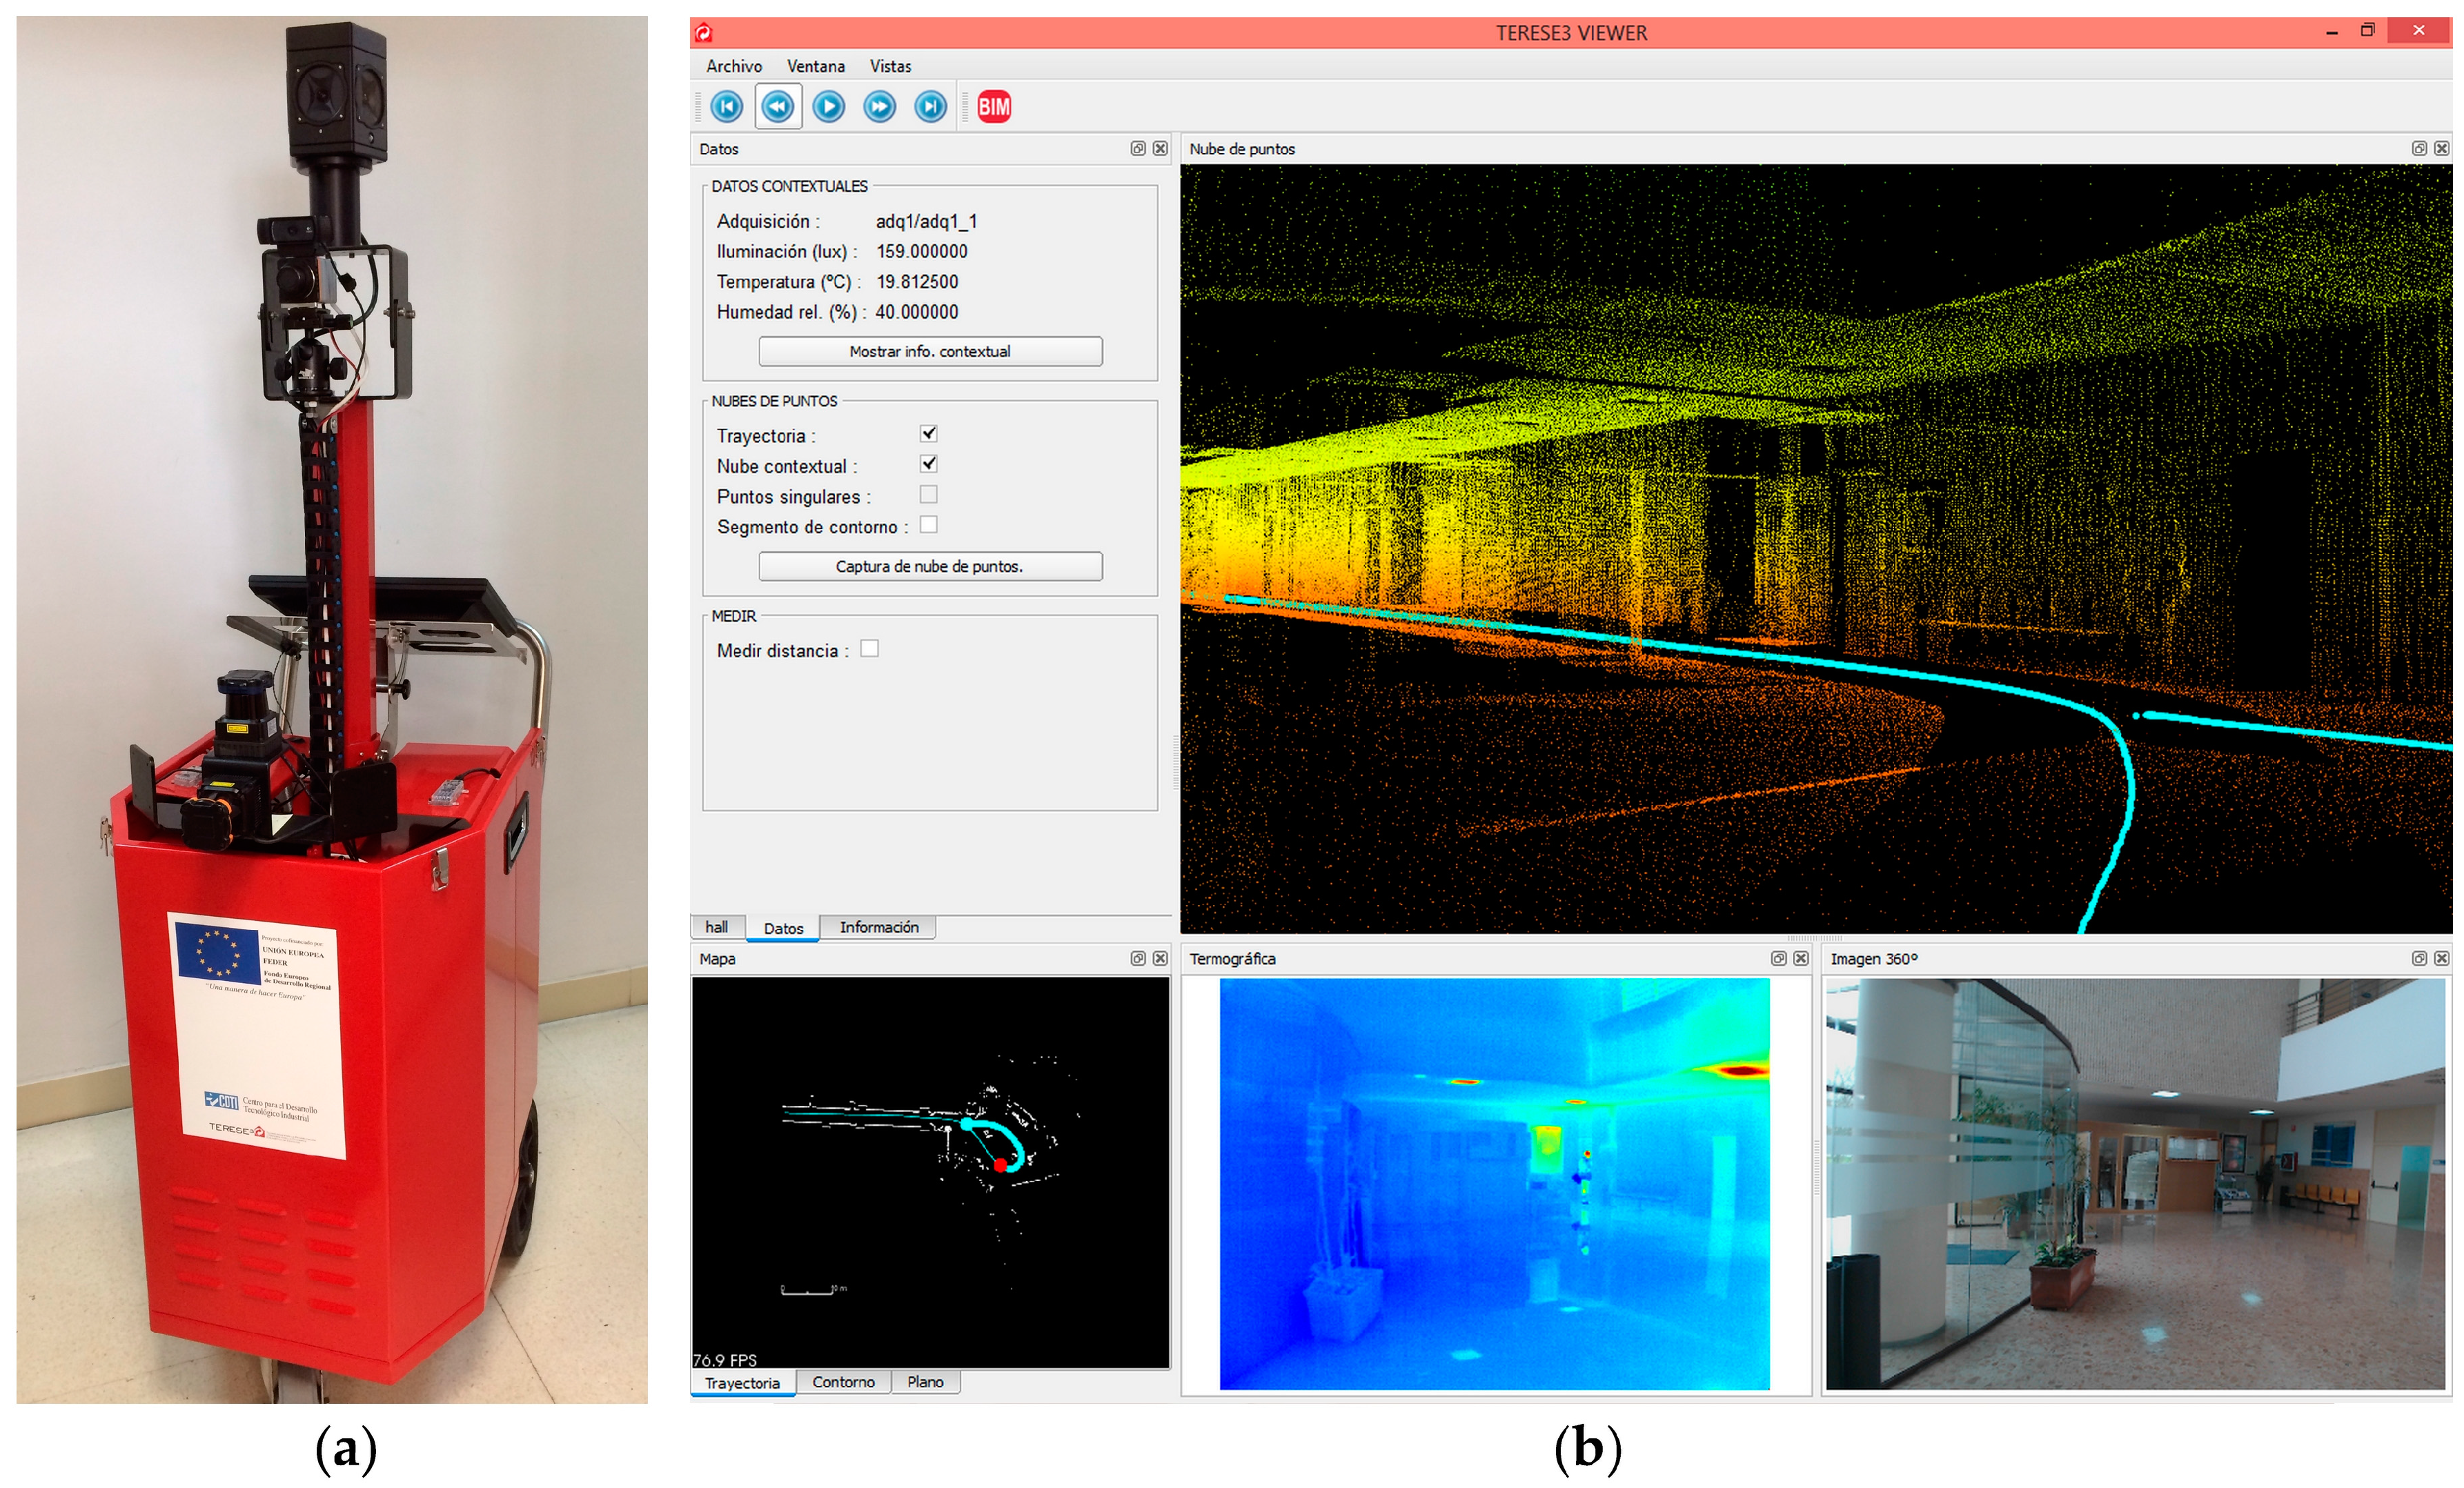Enable the Puntos singulares checkbox
2464x1488 pixels.
click(928, 494)
